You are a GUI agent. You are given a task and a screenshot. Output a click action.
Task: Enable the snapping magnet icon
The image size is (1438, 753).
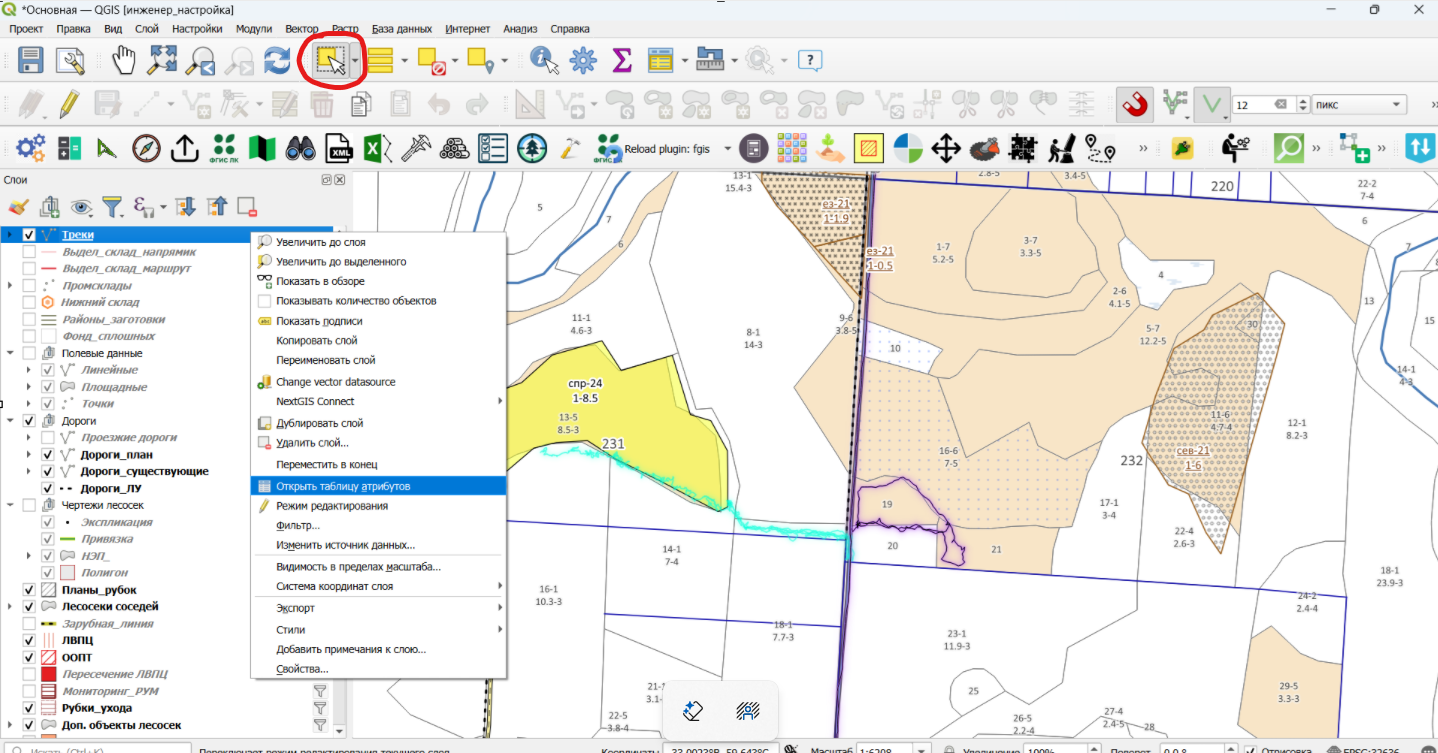coord(1133,104)
